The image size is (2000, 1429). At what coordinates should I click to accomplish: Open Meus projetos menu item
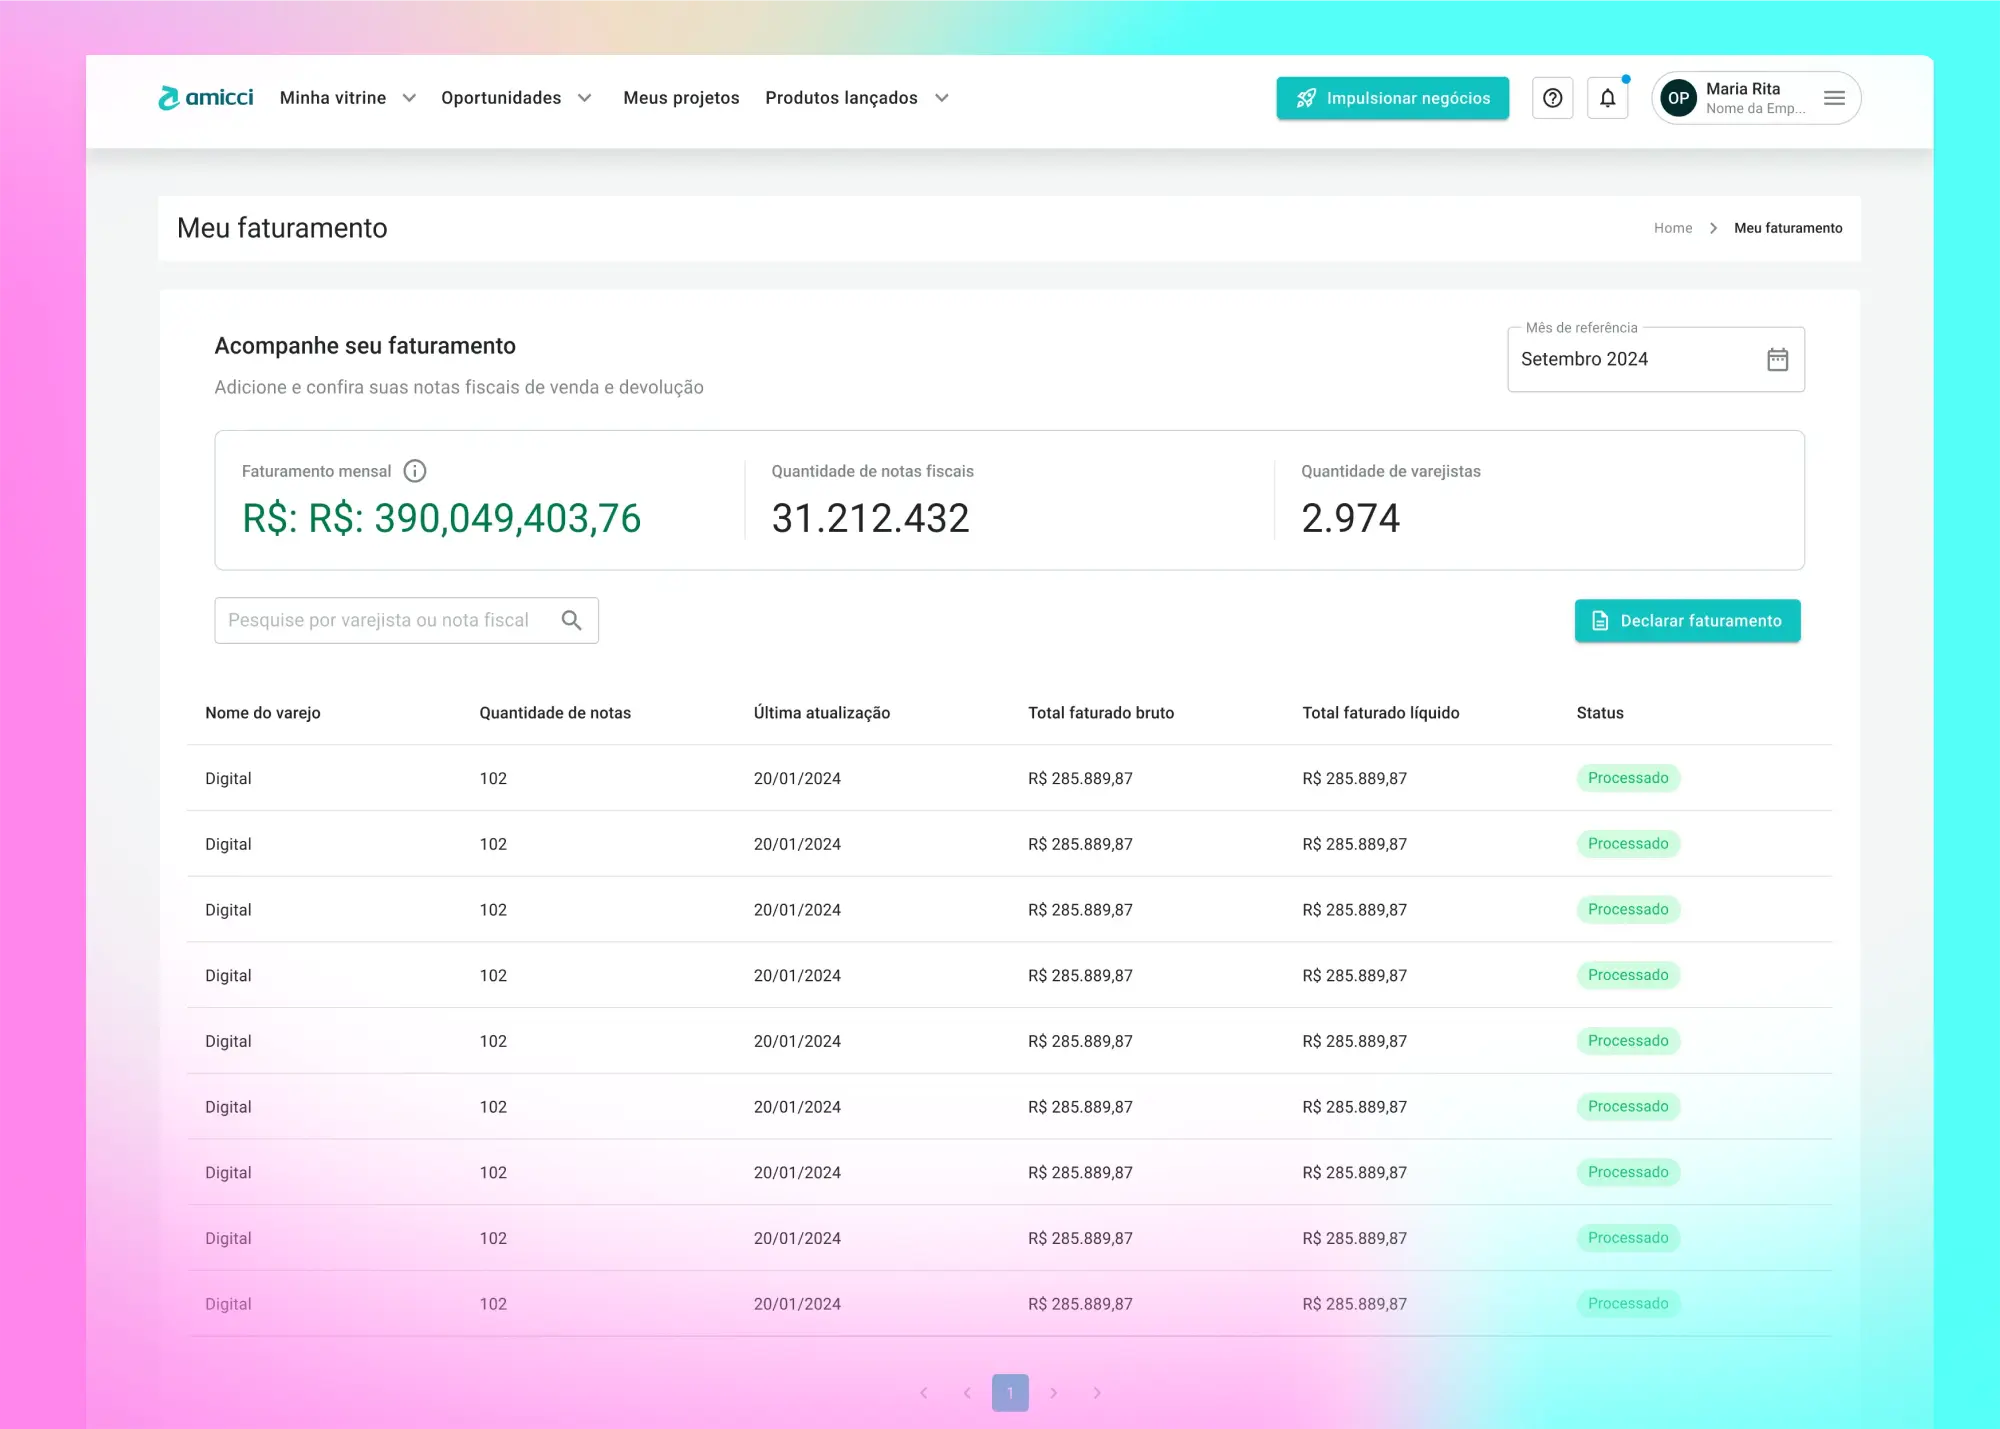coord(681,98)
